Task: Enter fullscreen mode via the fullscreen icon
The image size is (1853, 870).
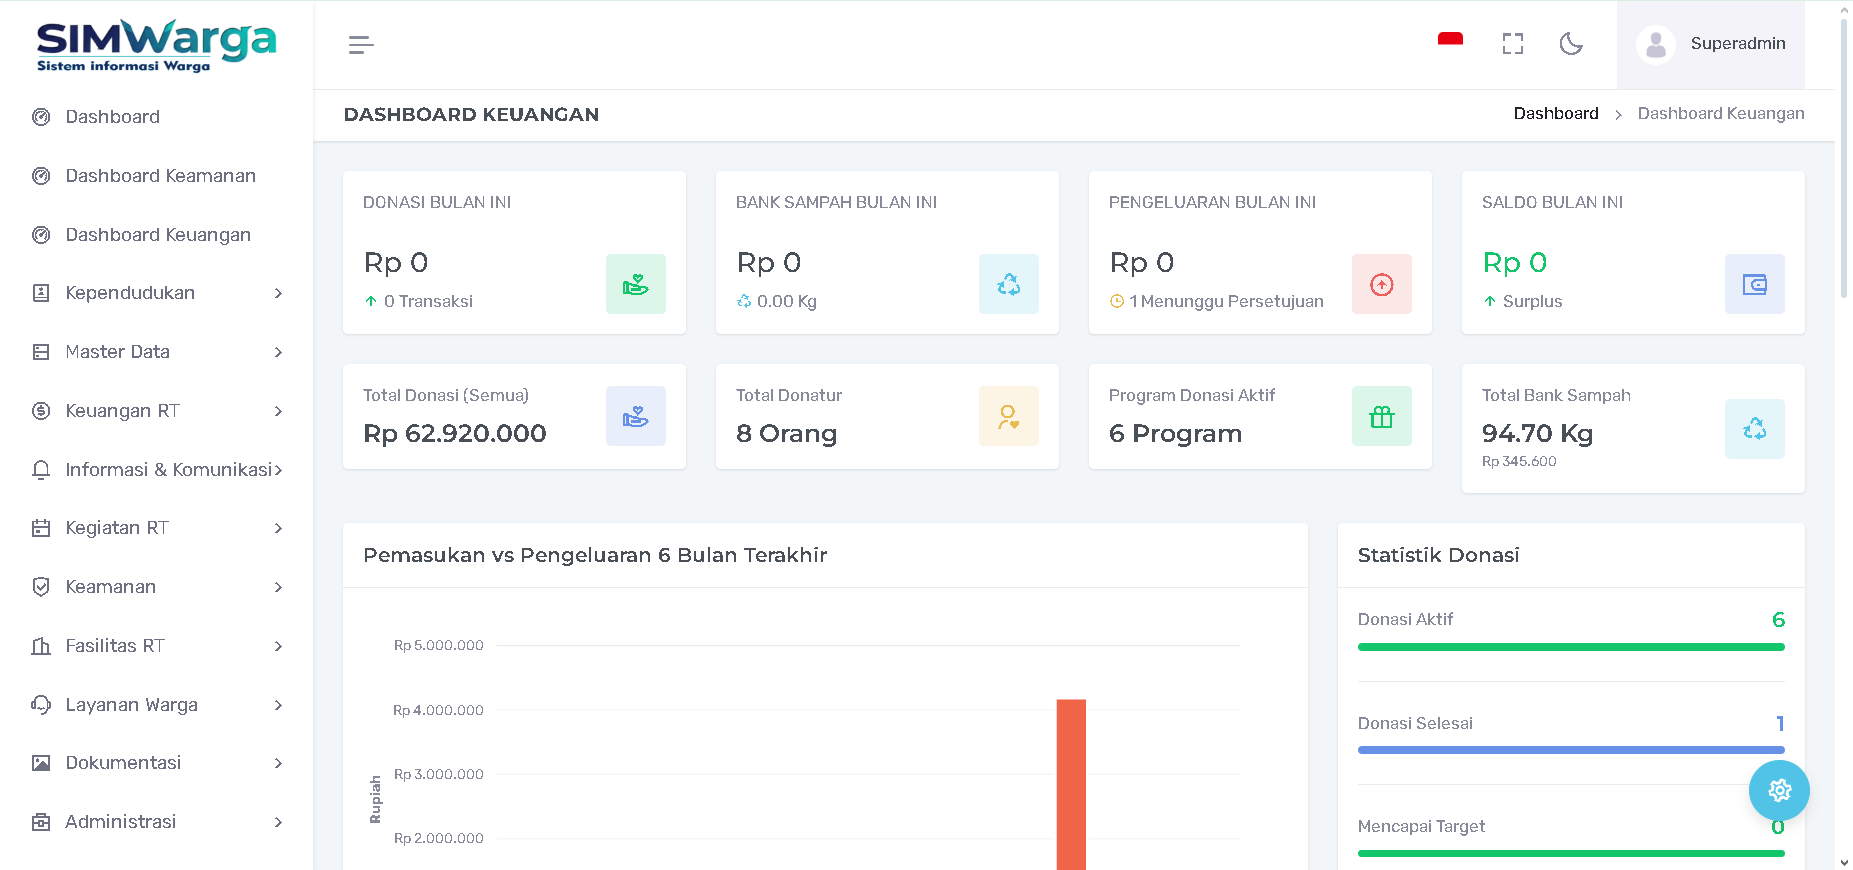Action: [x=1513, y=44]
